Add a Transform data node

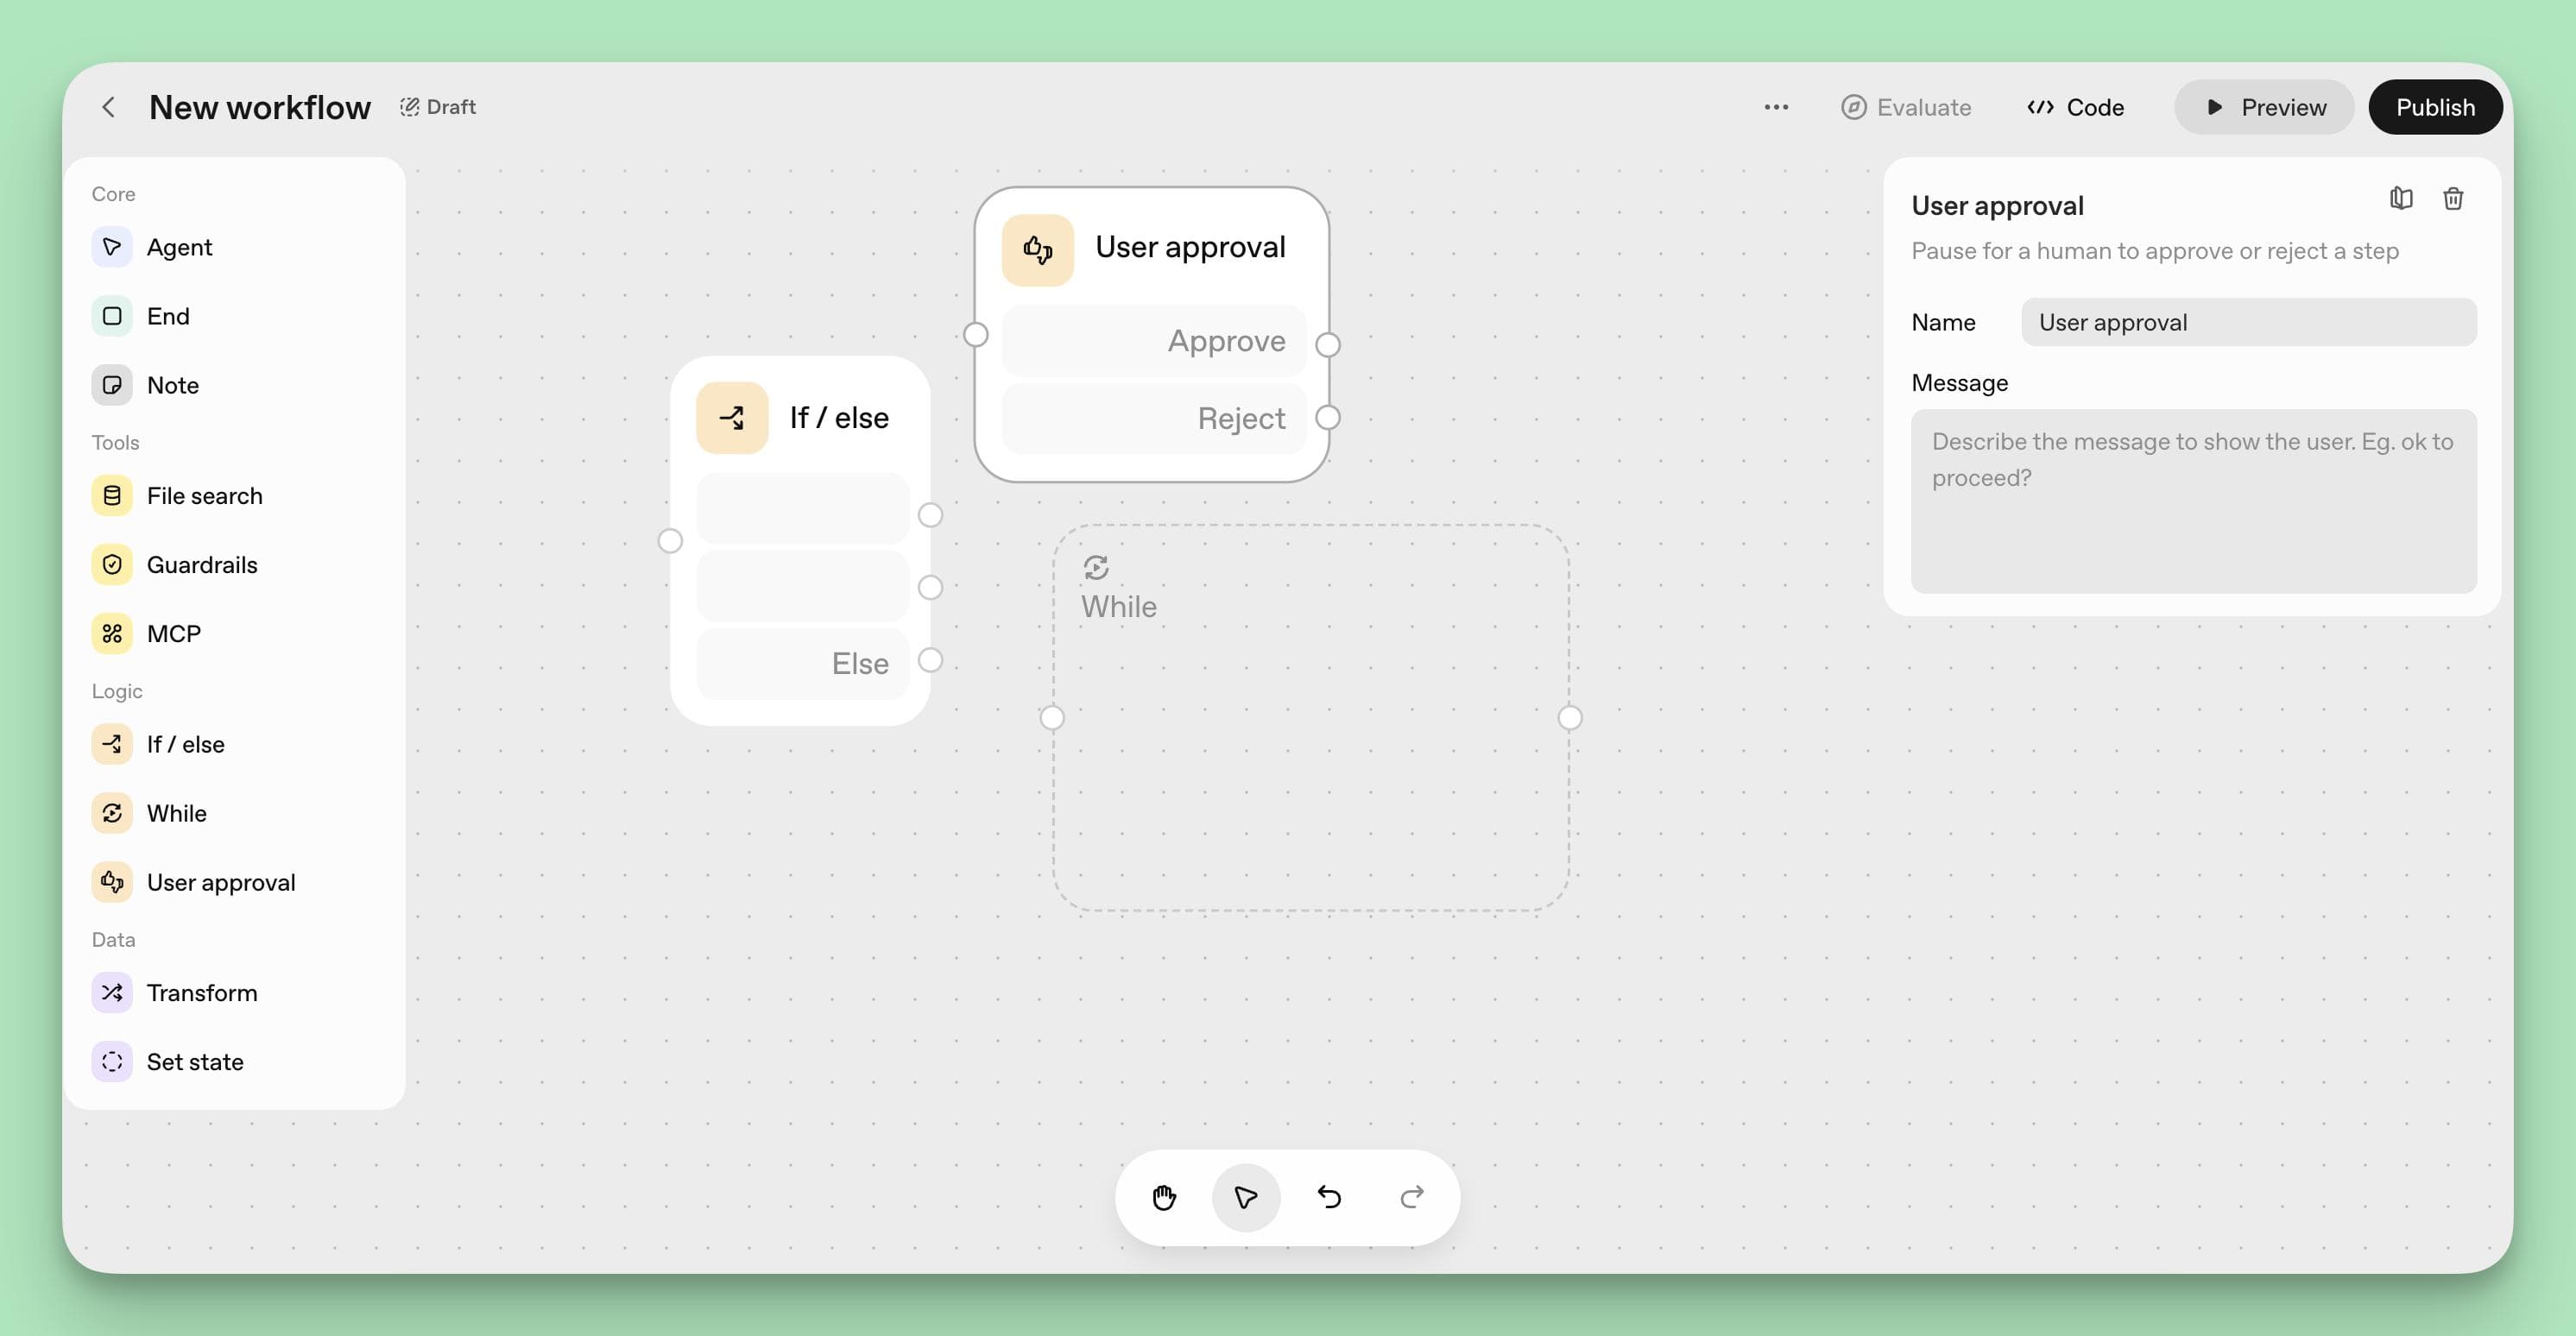point(202,992)
